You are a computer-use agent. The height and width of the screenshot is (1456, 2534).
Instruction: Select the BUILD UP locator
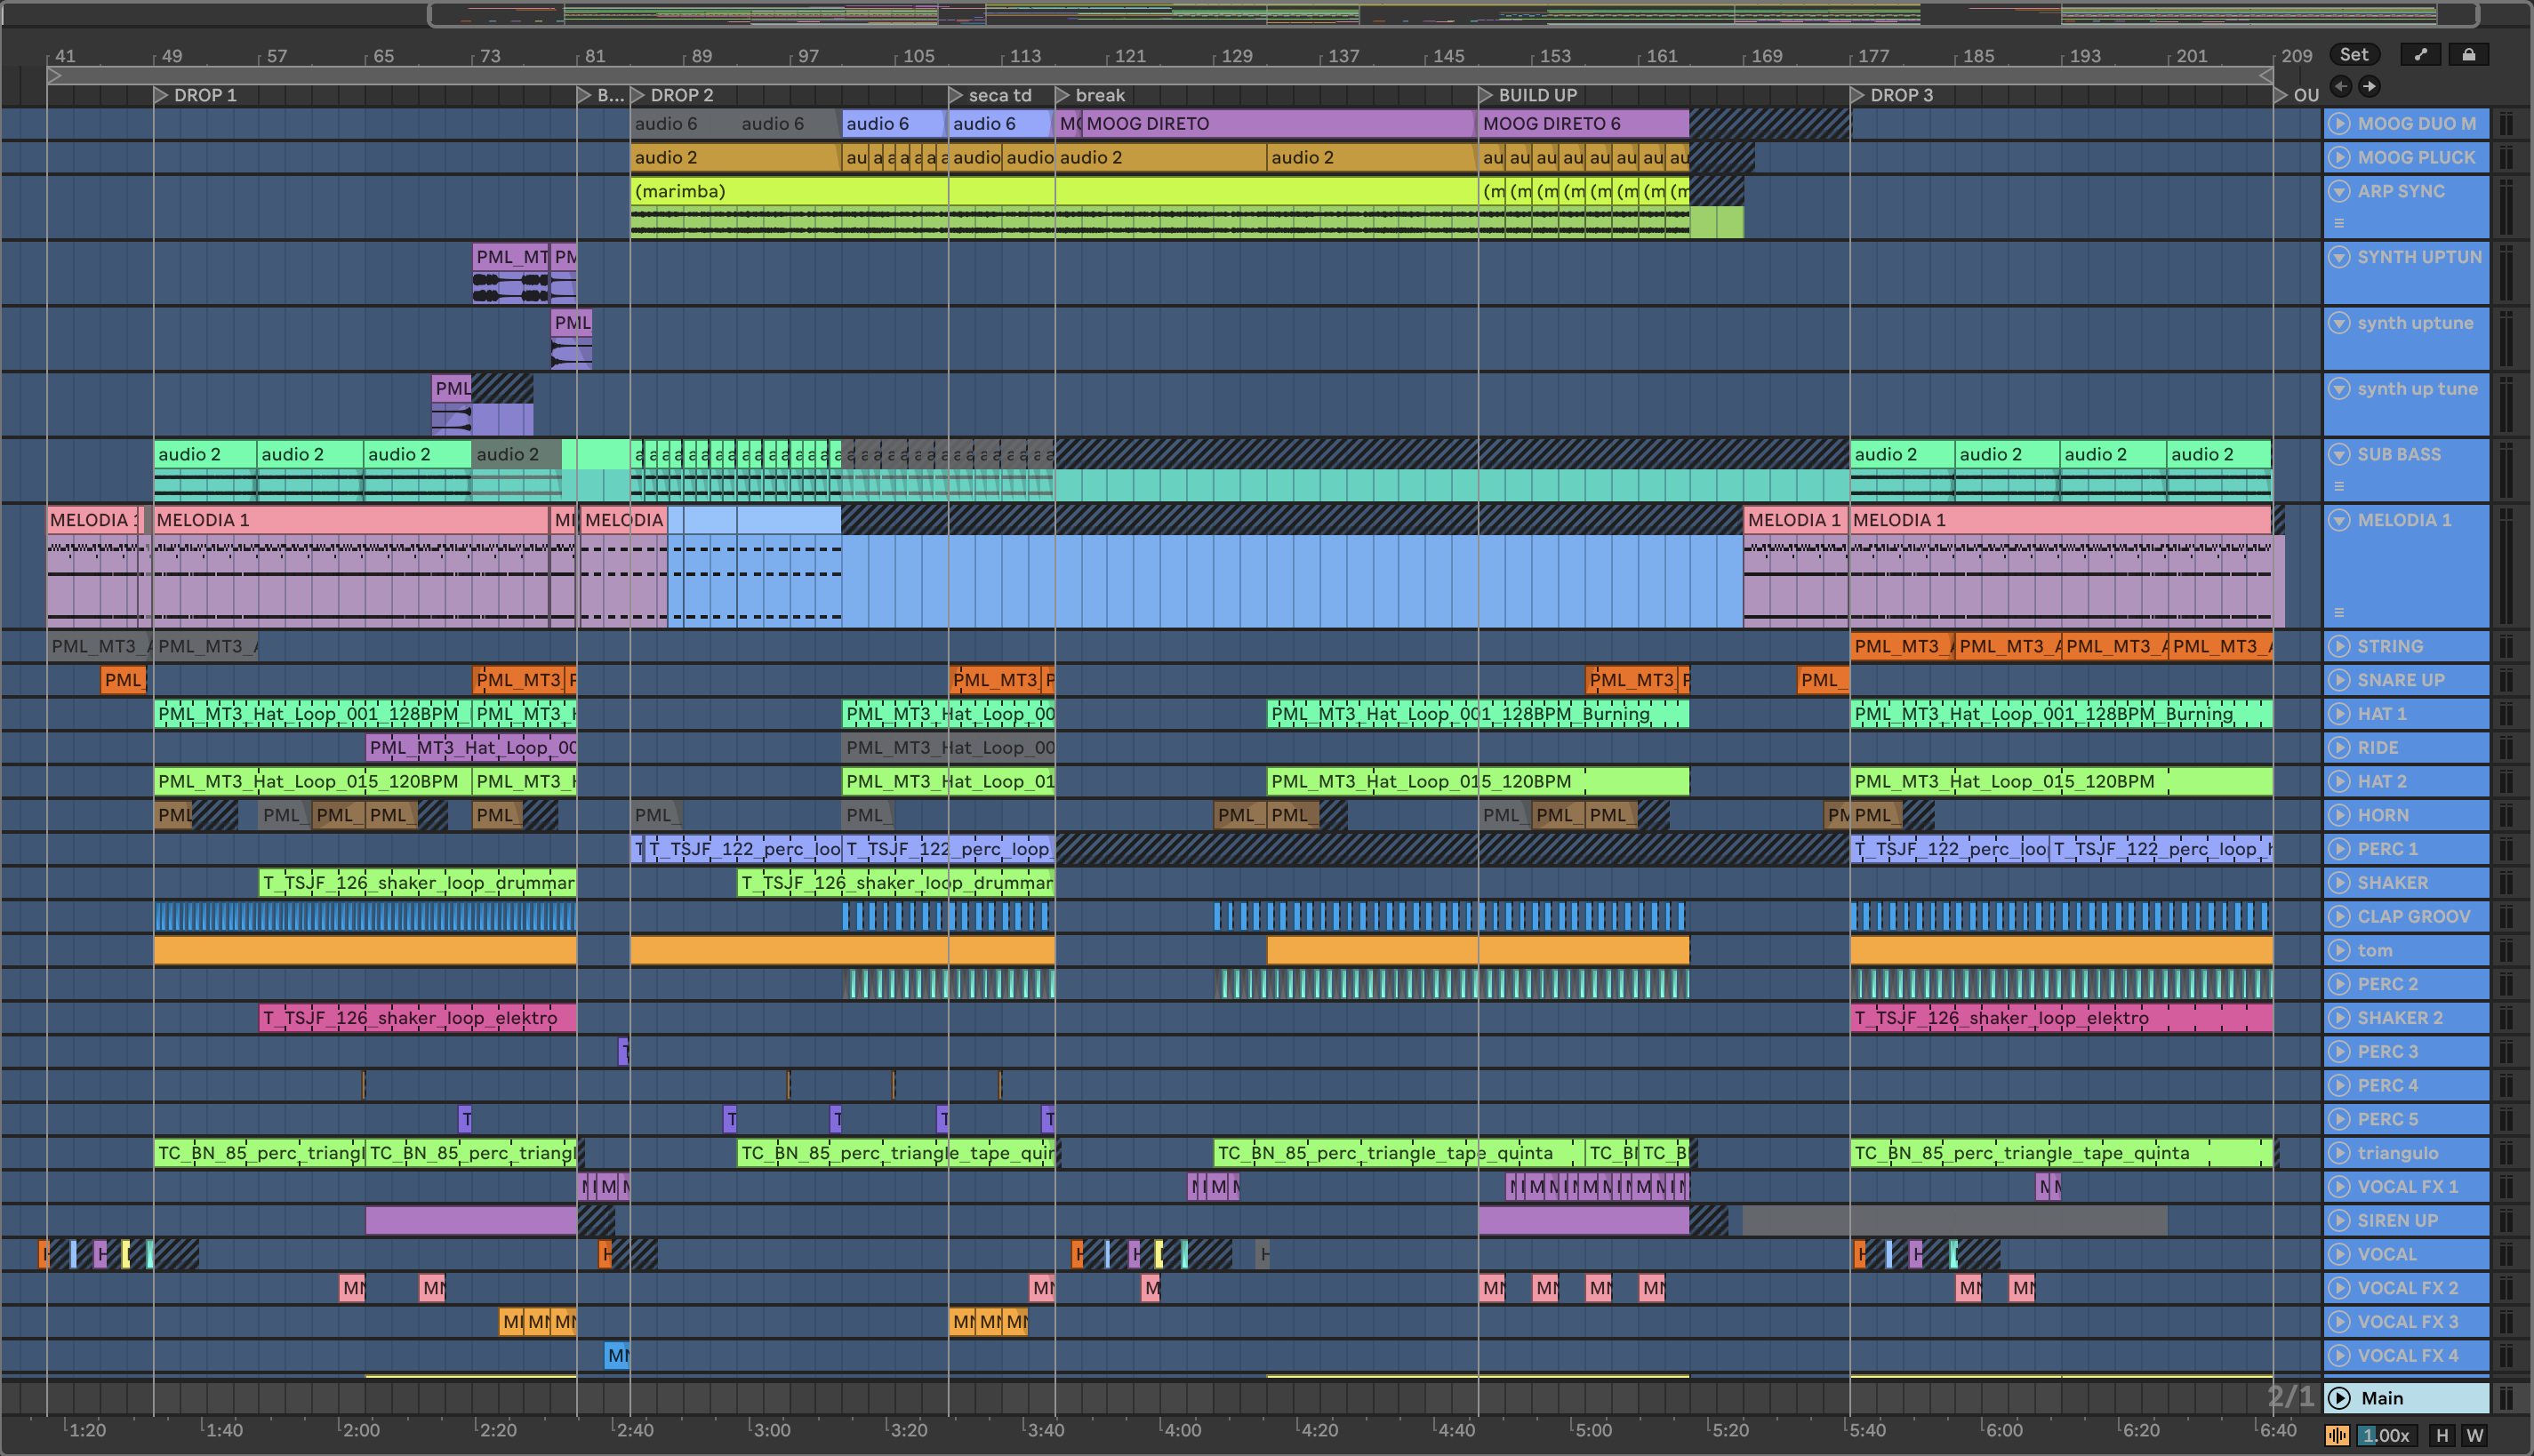pos(1536,95)
